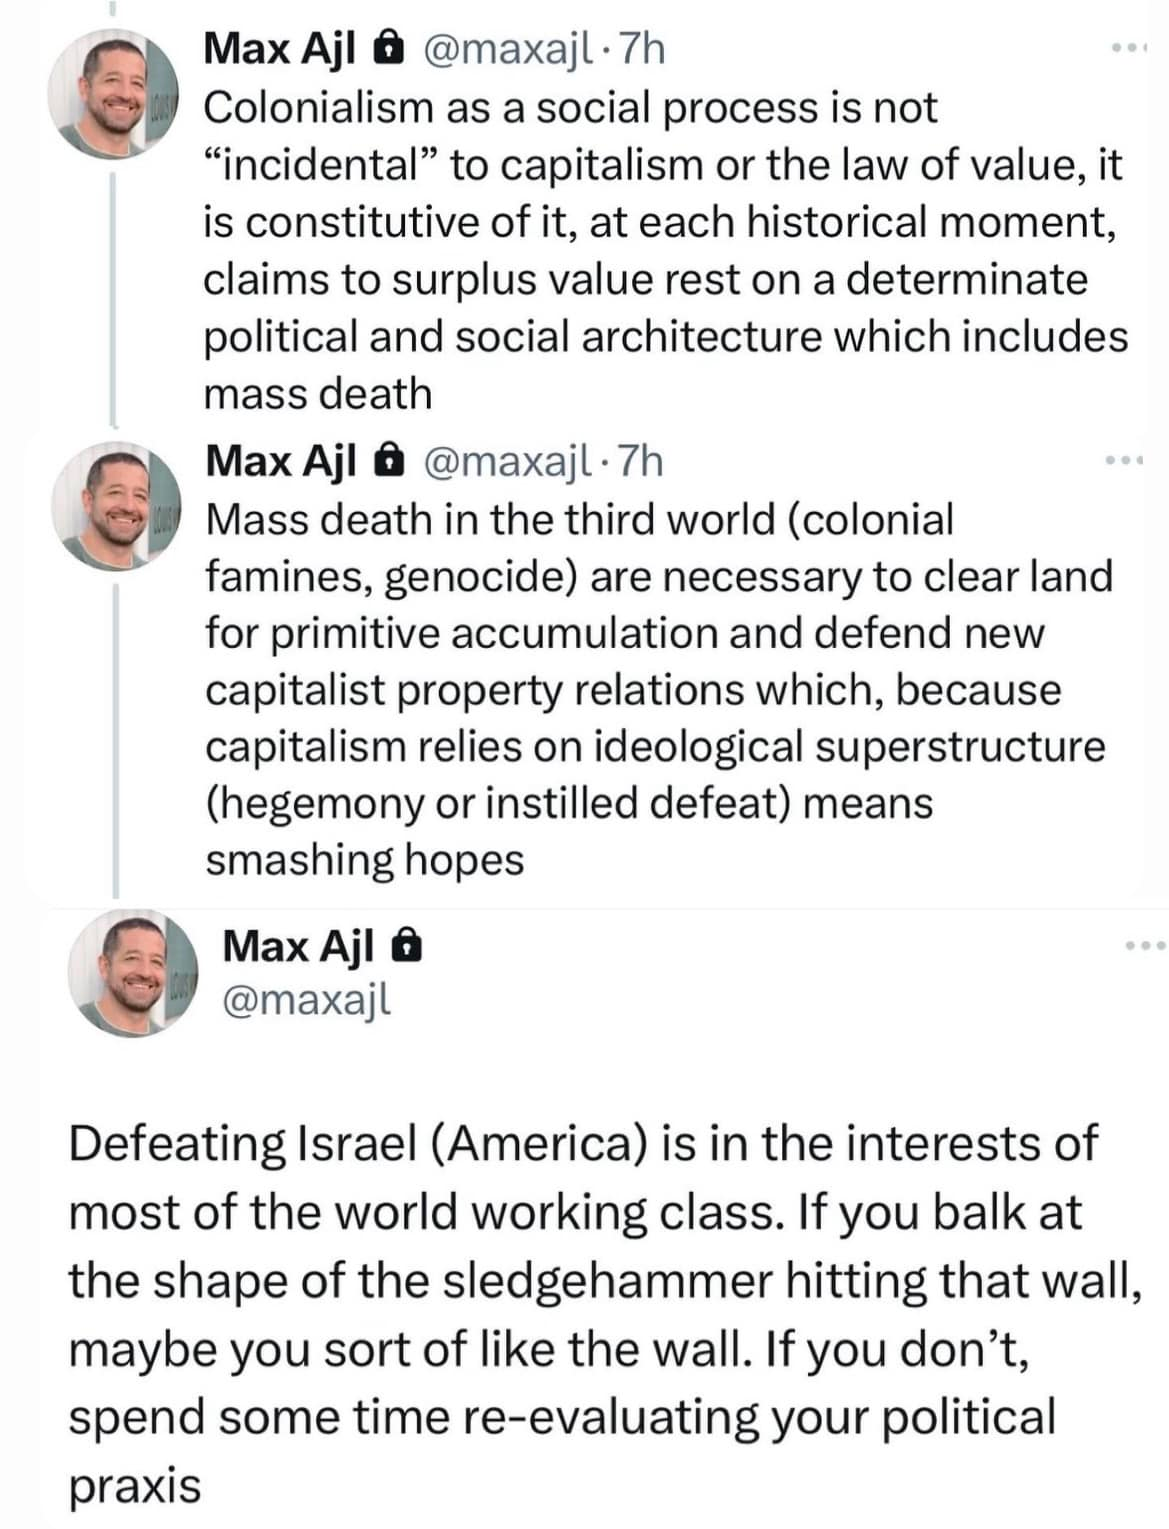1169x1529 pixels.
Task: Open profile picture on the Mass death tweet
Action: [x=116, y=507]
